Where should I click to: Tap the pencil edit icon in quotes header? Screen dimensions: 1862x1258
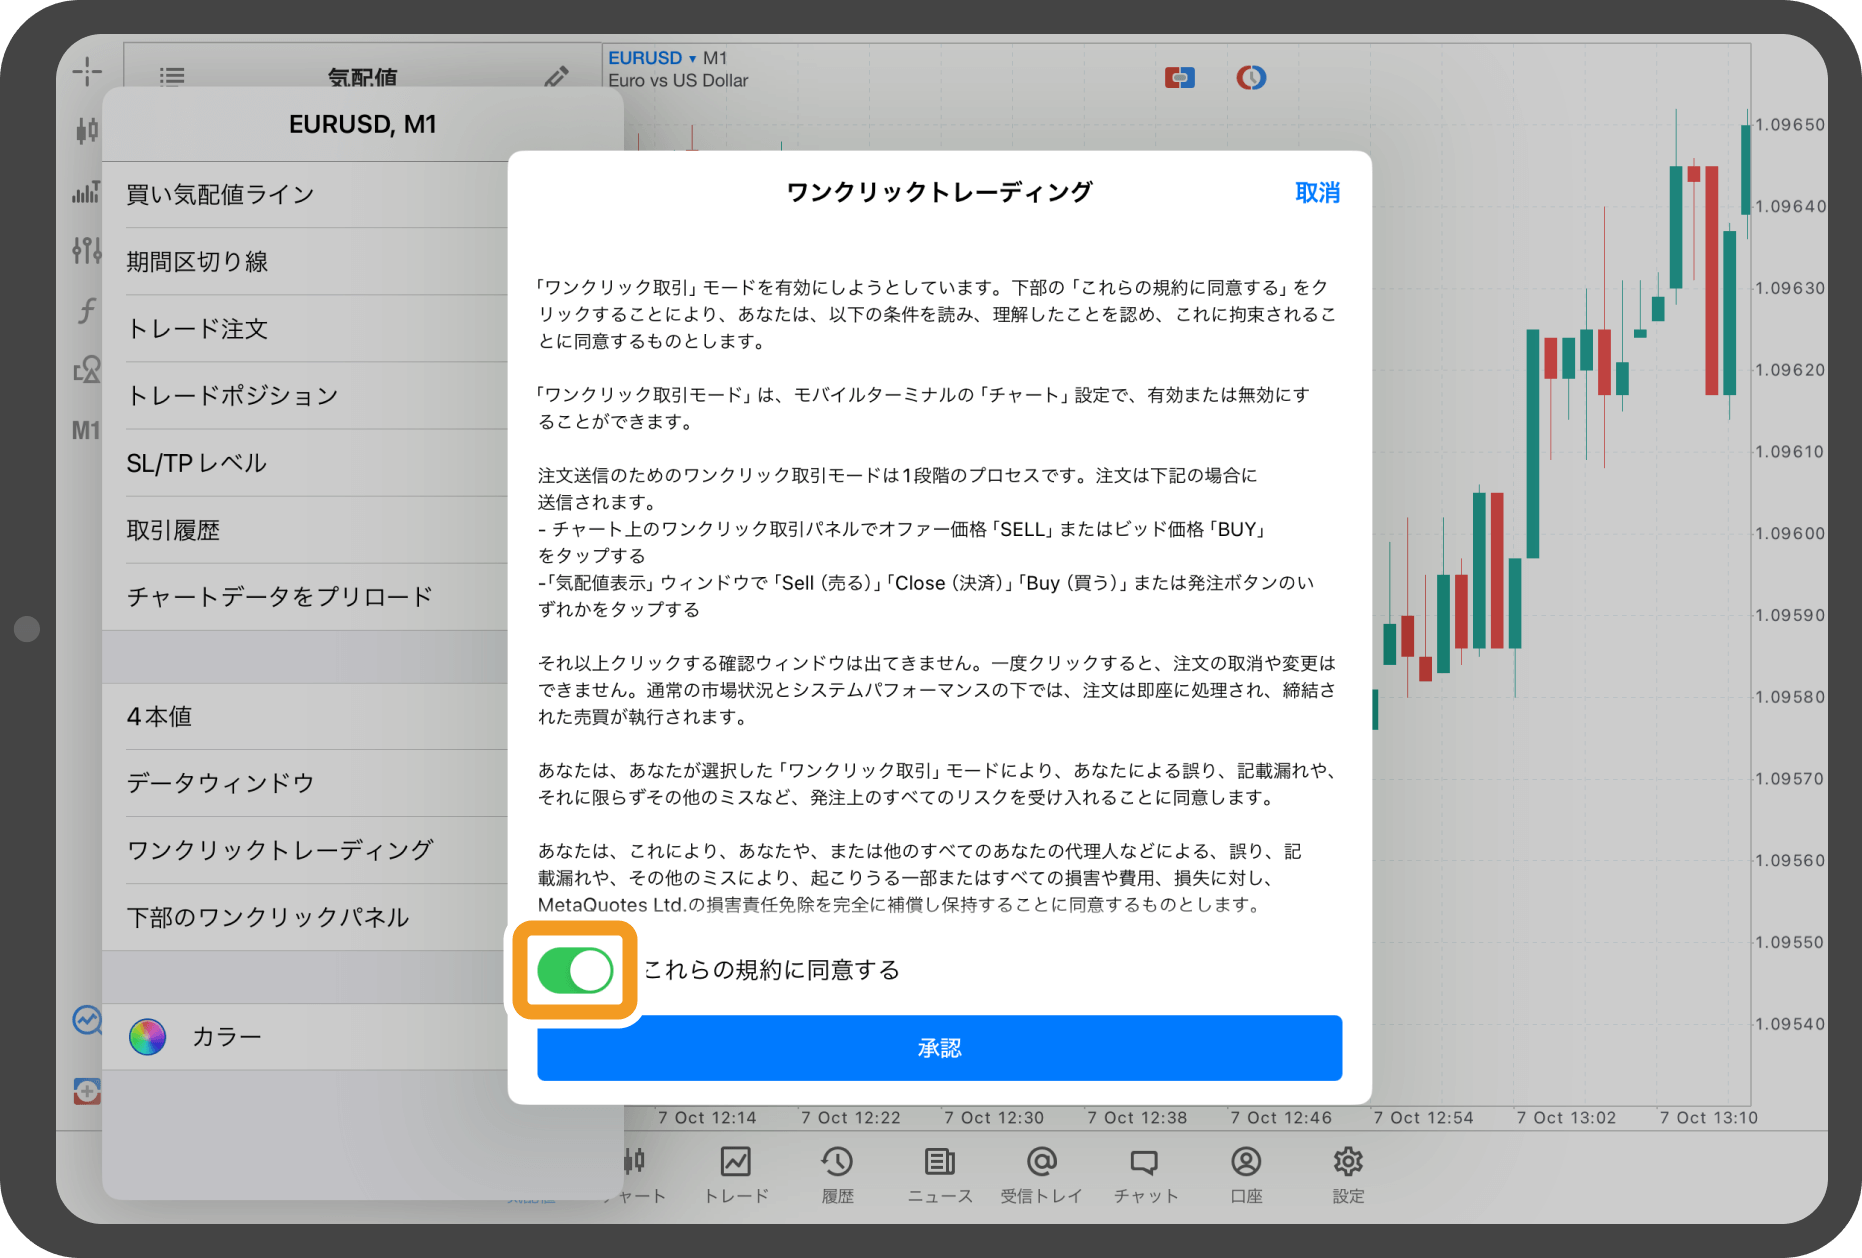click(x=557, y=76)
